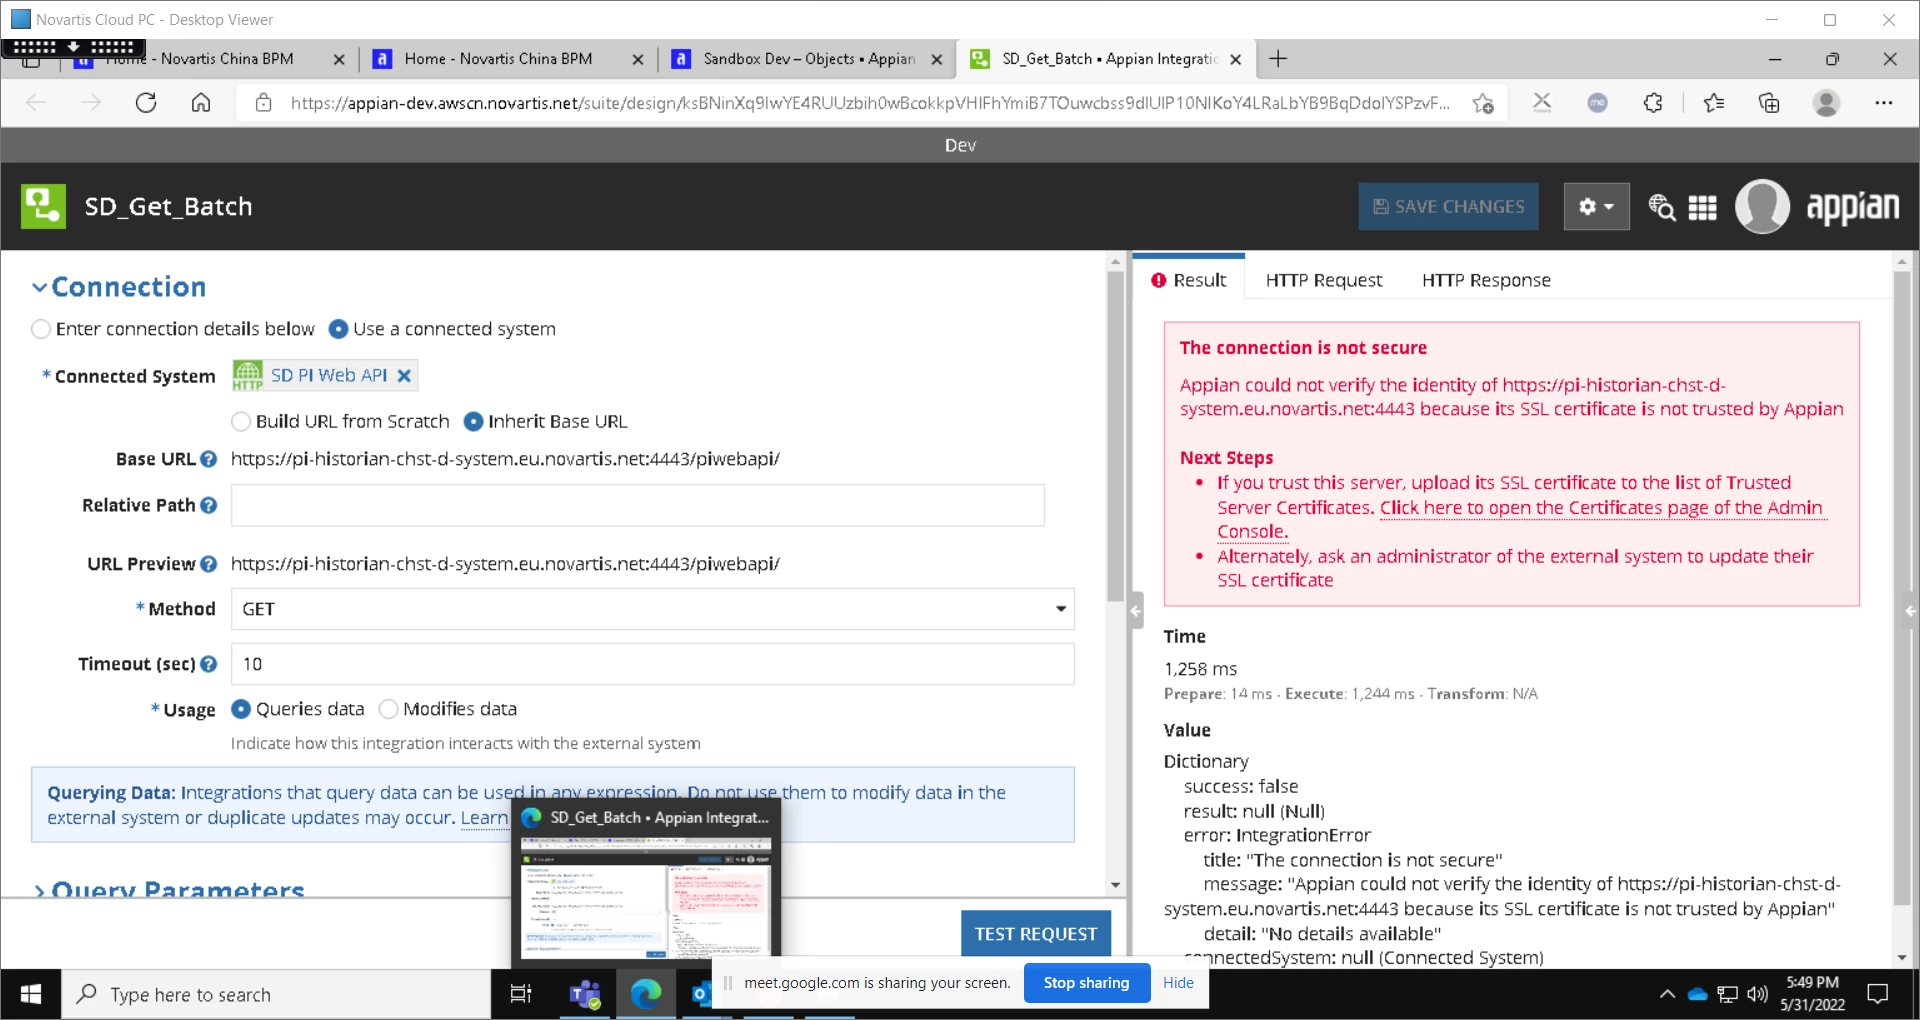Show hidden system tray icons

(x=1667, y=994)
